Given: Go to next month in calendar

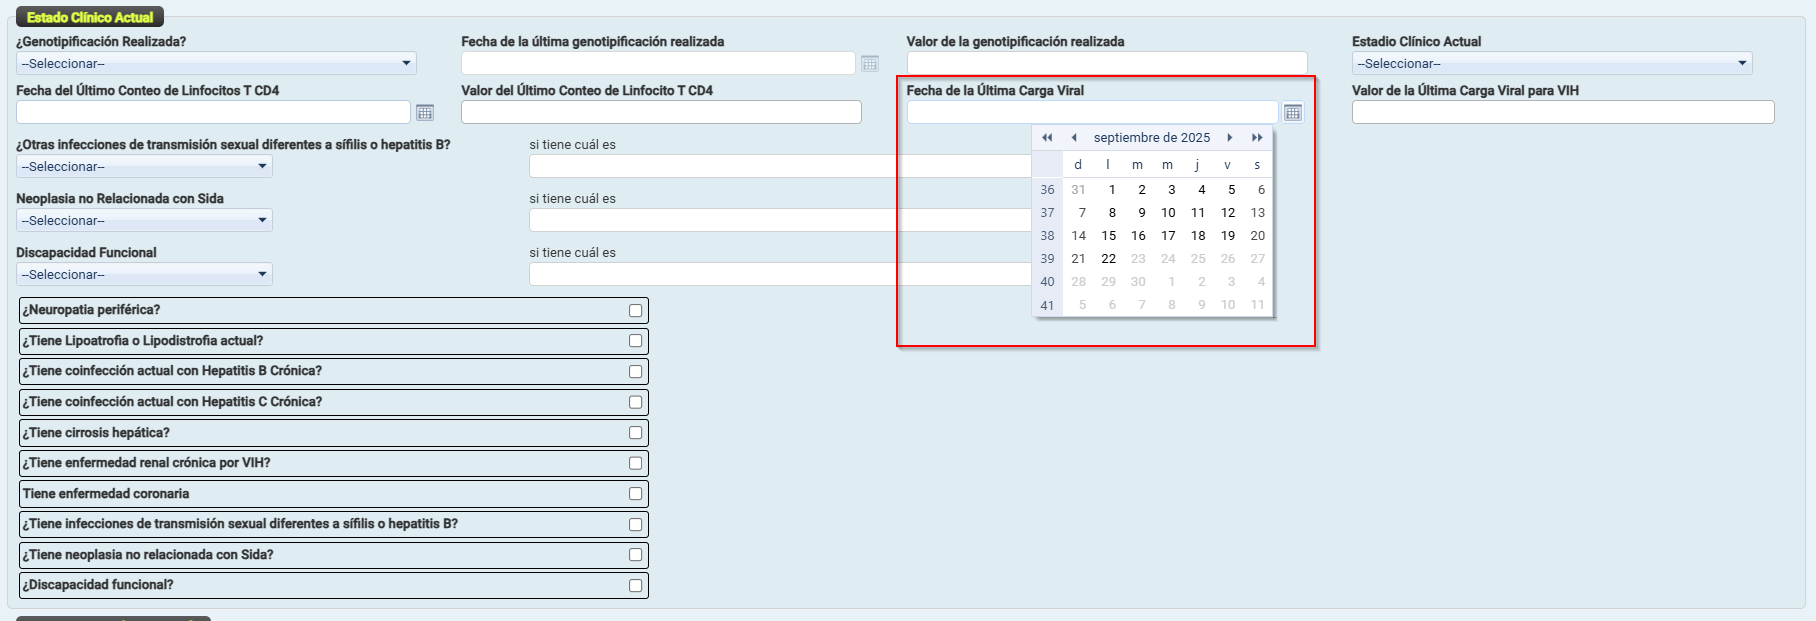Looking at the screenshot, I should 1230,138.
